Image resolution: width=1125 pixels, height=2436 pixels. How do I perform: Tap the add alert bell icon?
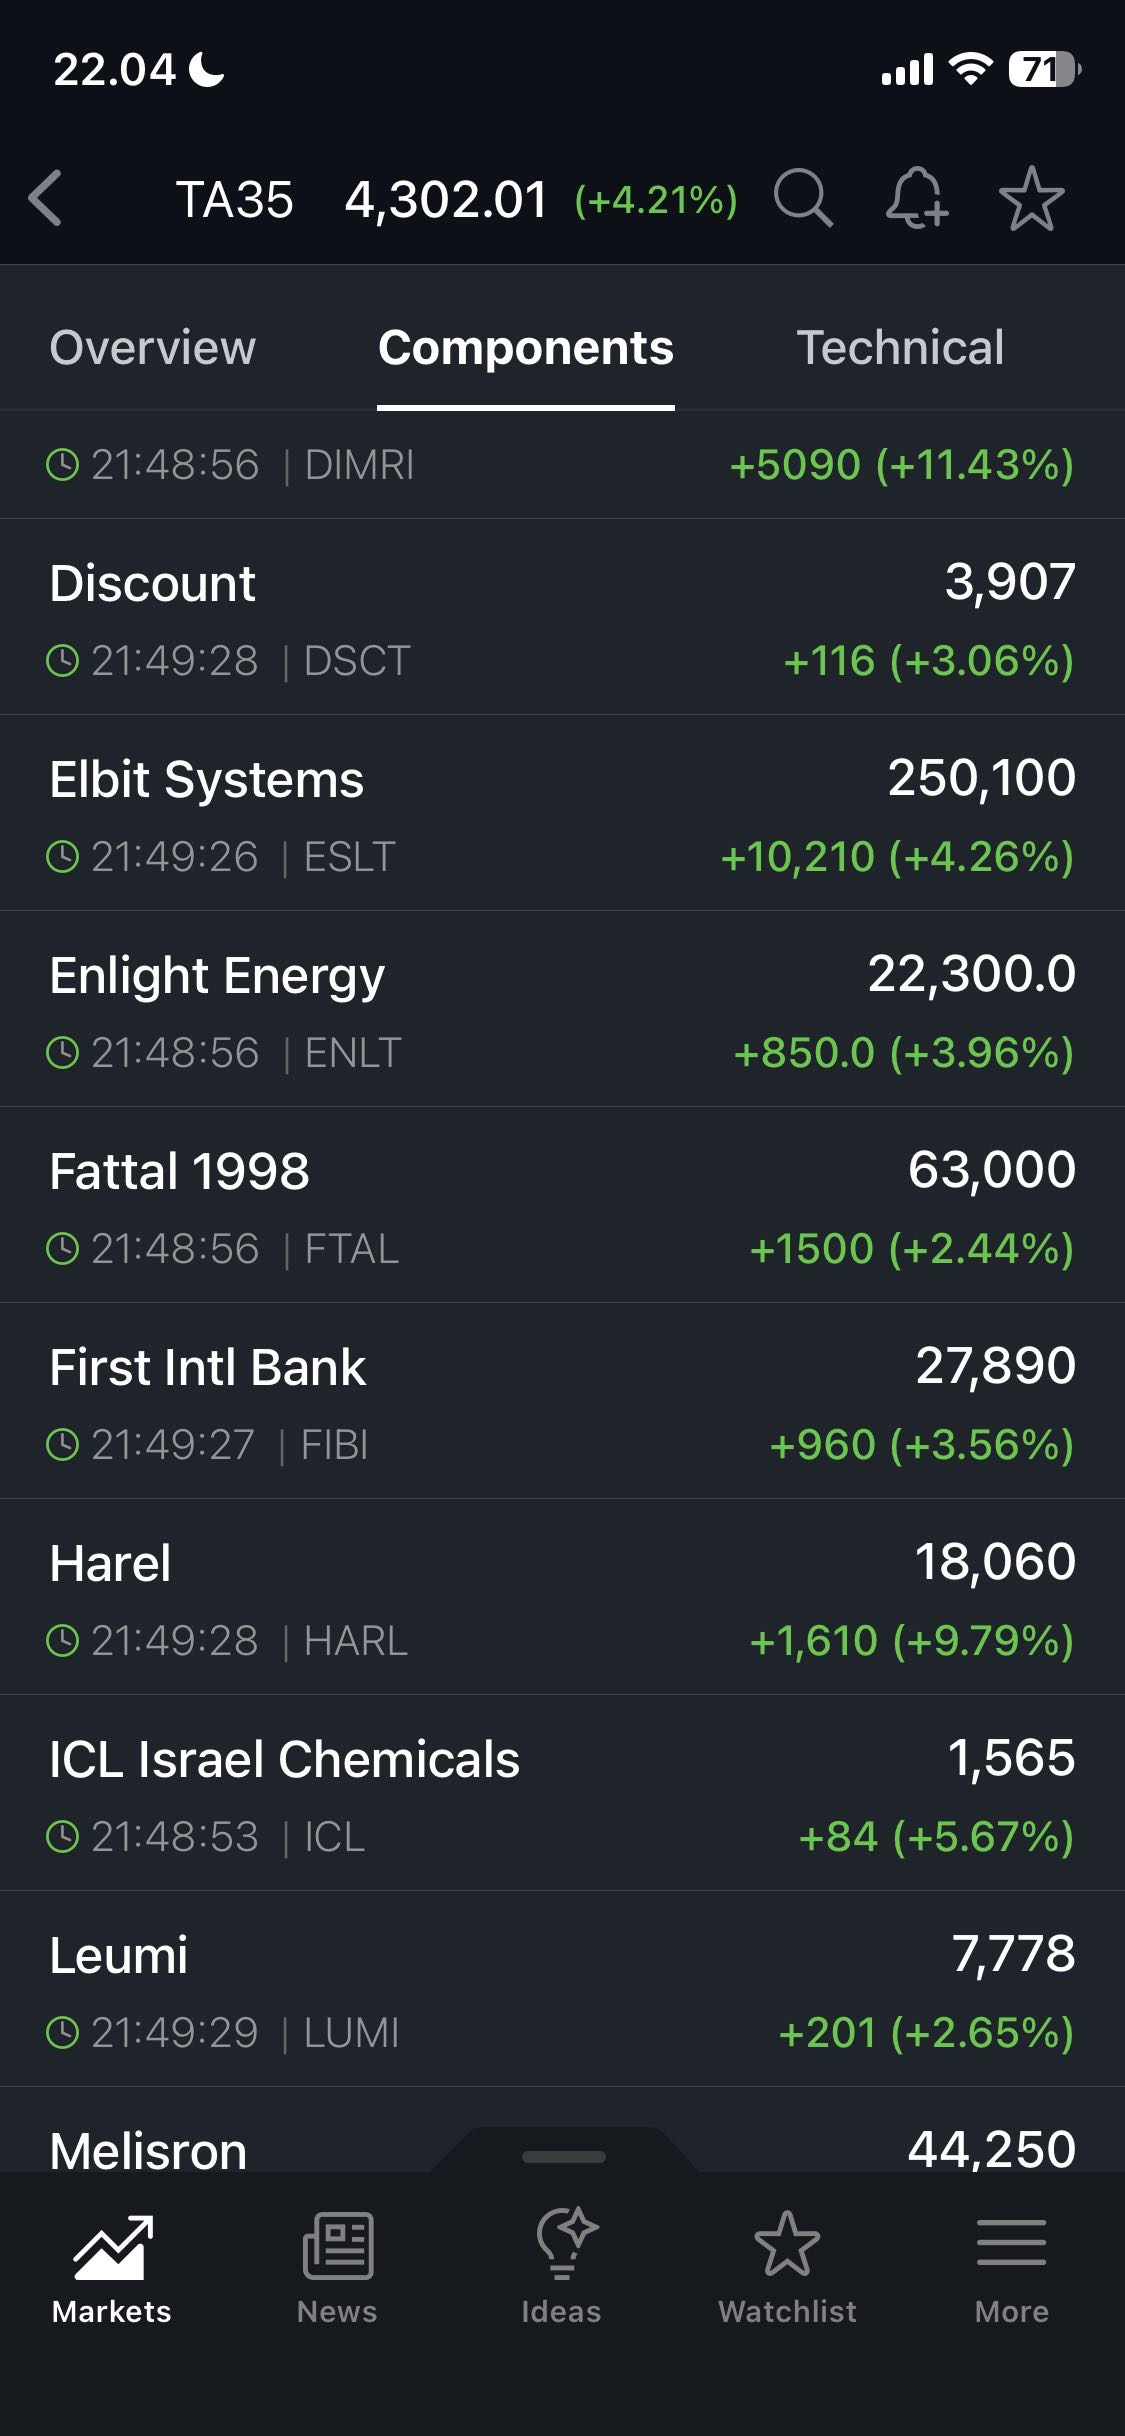[916, 198]
